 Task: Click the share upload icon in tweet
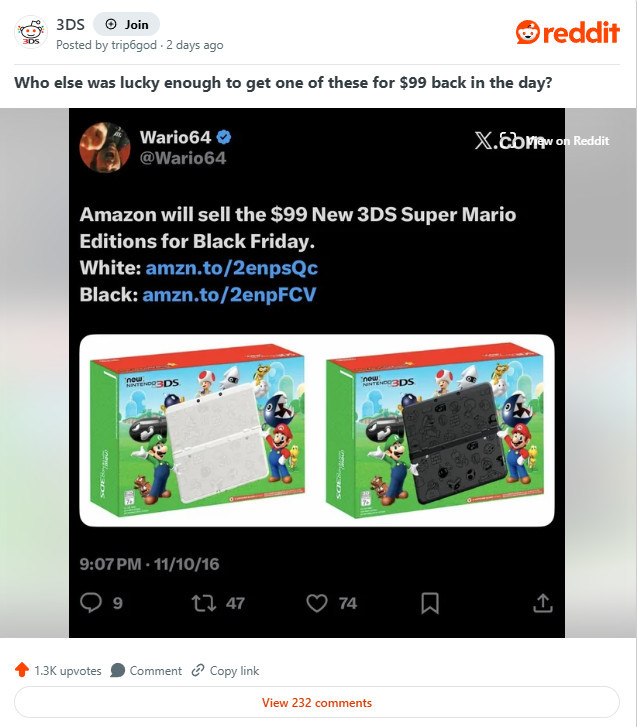click(542, 603)
